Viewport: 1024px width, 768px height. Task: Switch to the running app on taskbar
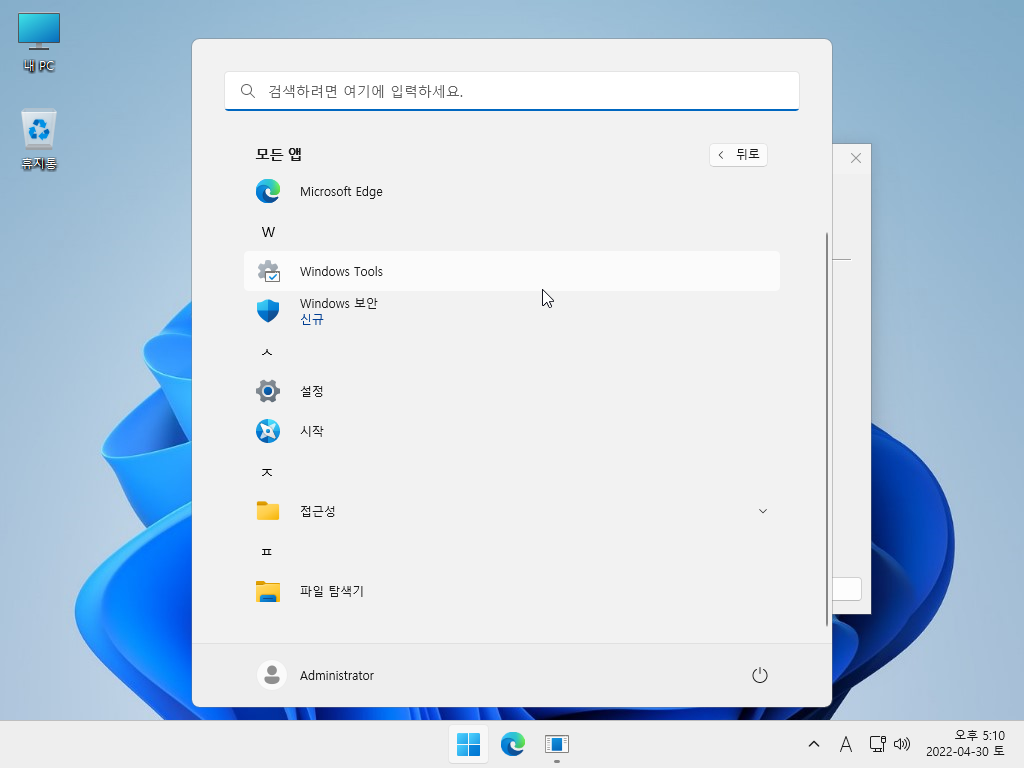click(556, 744)
